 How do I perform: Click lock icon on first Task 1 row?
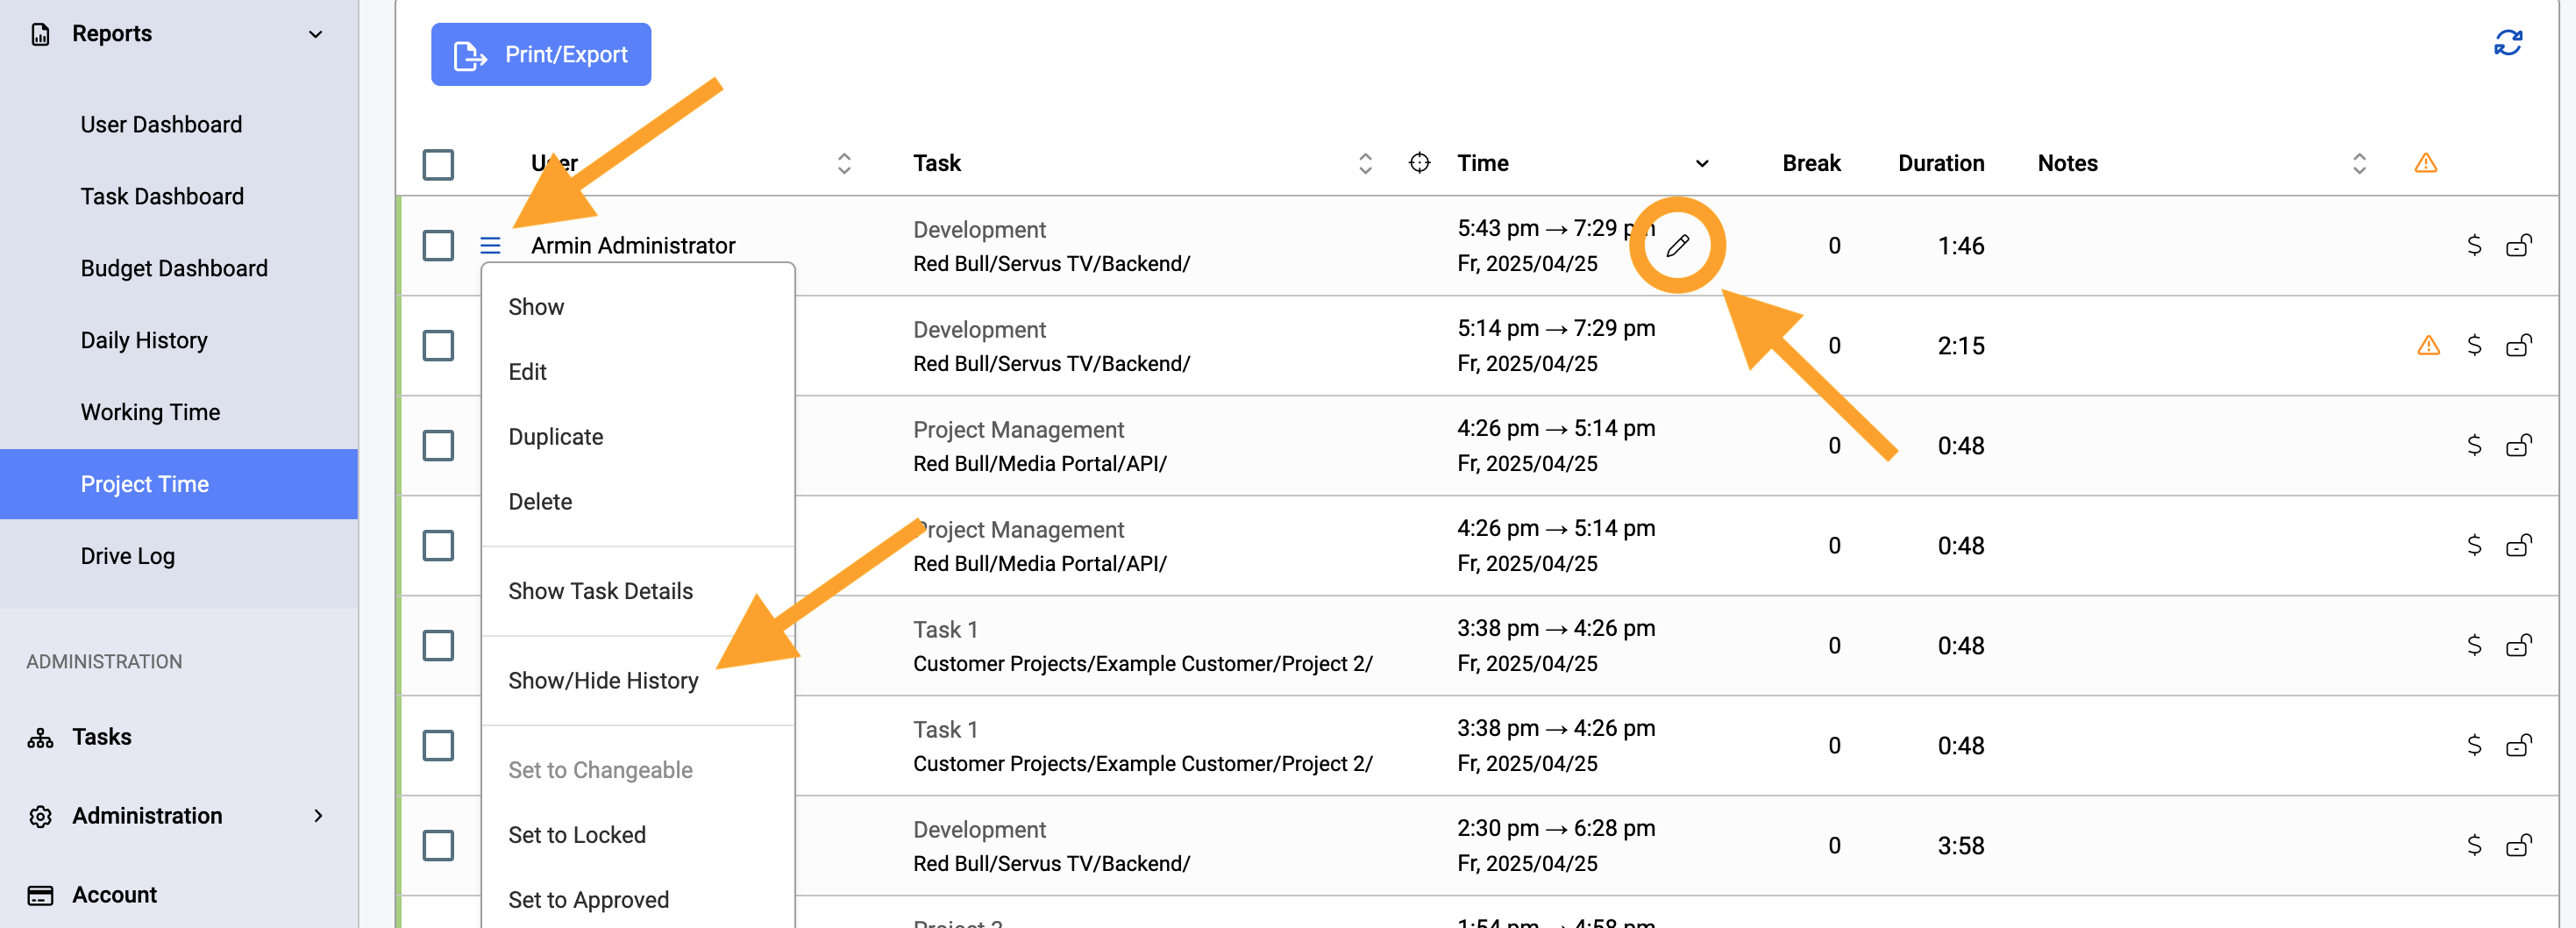[2518, 645]
